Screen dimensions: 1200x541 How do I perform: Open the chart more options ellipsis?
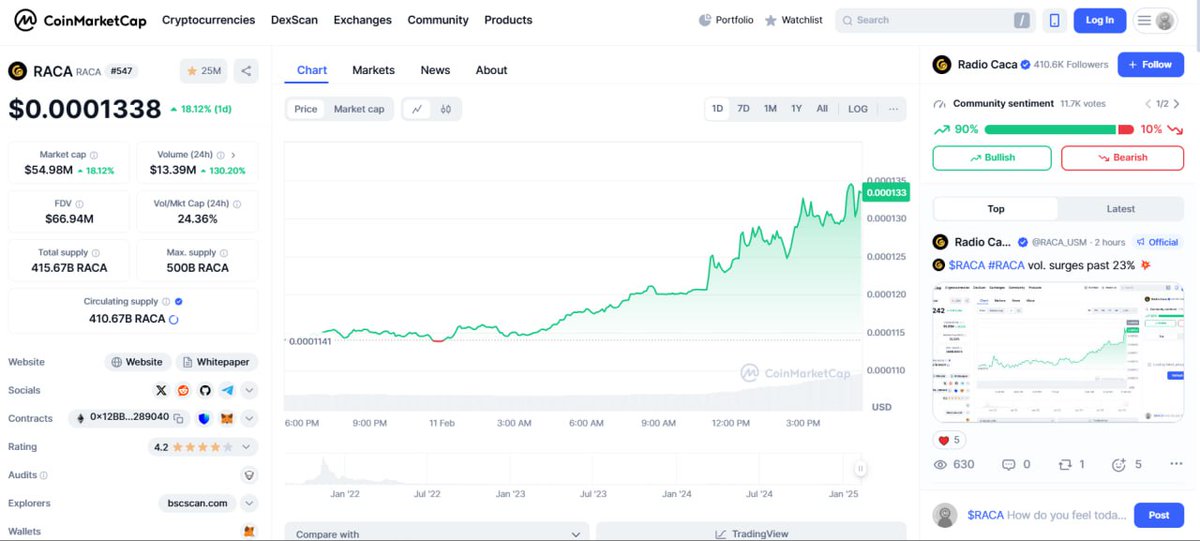[893, 109]
